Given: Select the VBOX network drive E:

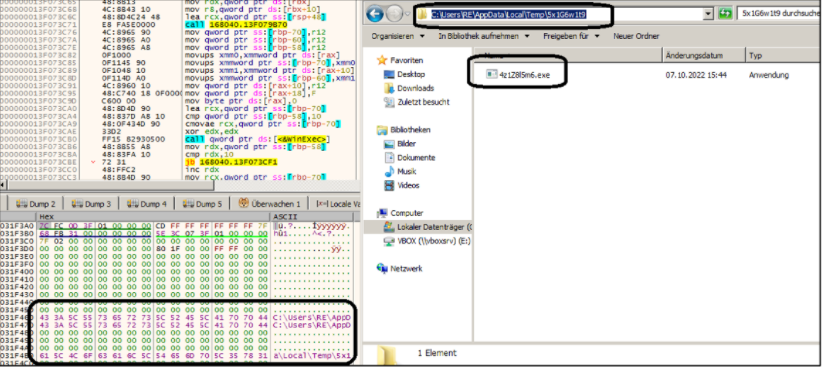Looking at the screenshot, I should [428, 241].
